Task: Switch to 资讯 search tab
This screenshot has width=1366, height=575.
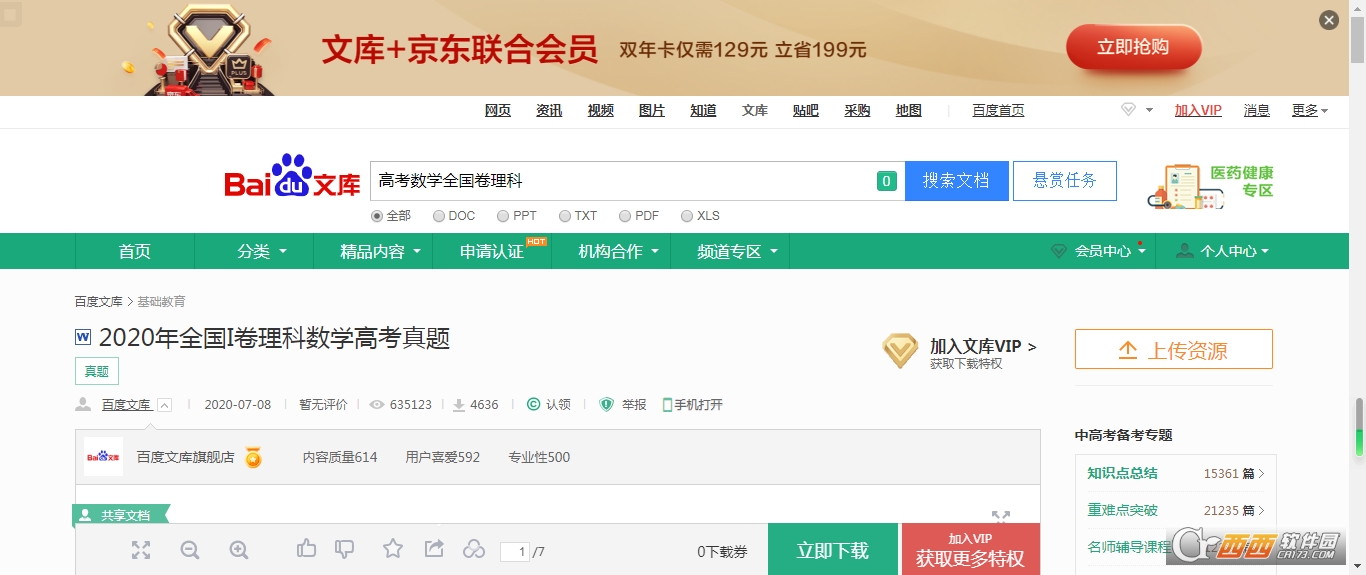Action: pyautogui.click(x=549, y=111)
